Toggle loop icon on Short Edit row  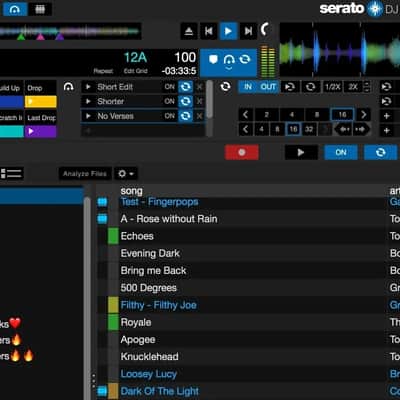point(185,87)
